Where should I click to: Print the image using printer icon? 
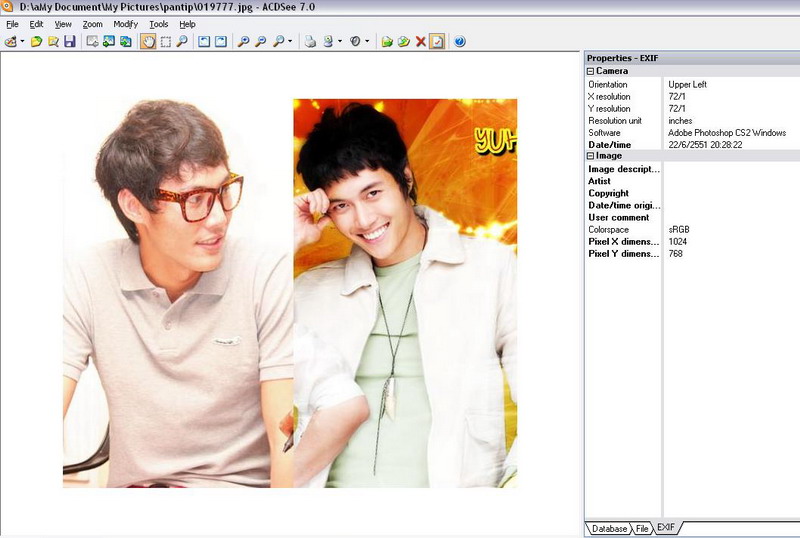[310, 41]
